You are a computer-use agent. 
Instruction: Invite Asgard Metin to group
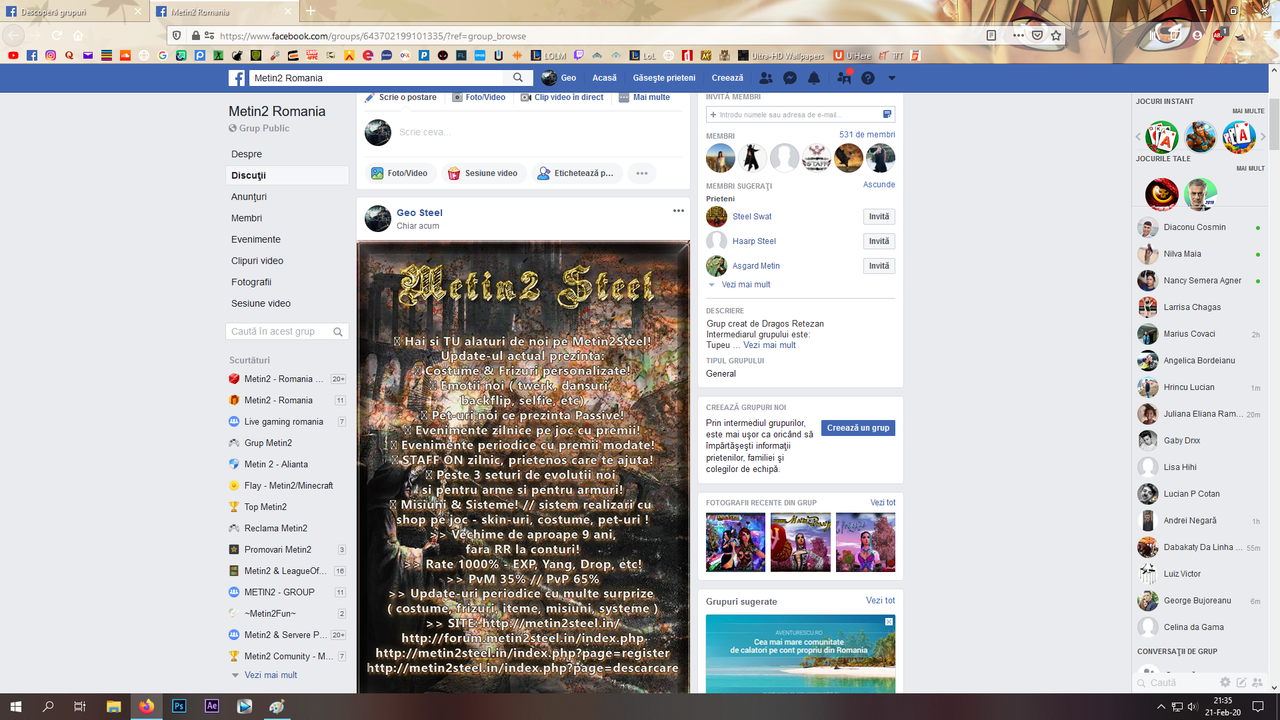coord(879,266)
